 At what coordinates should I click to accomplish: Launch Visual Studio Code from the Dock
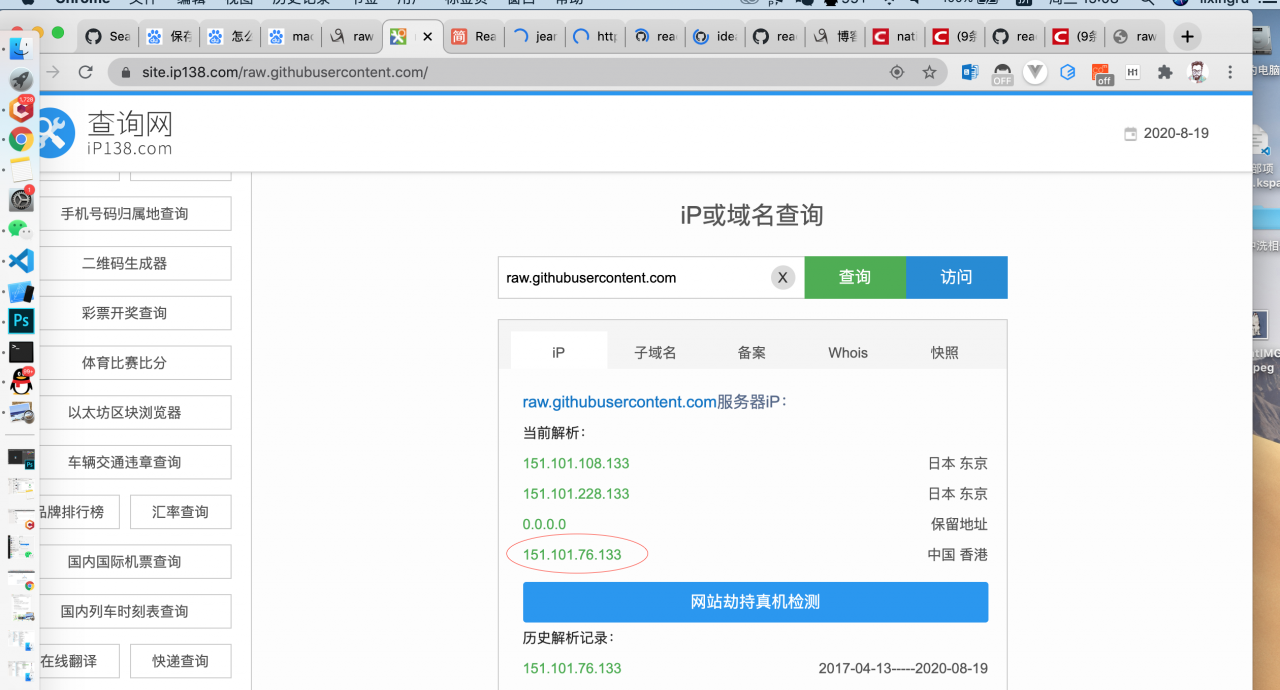click(x=20, y=261)
